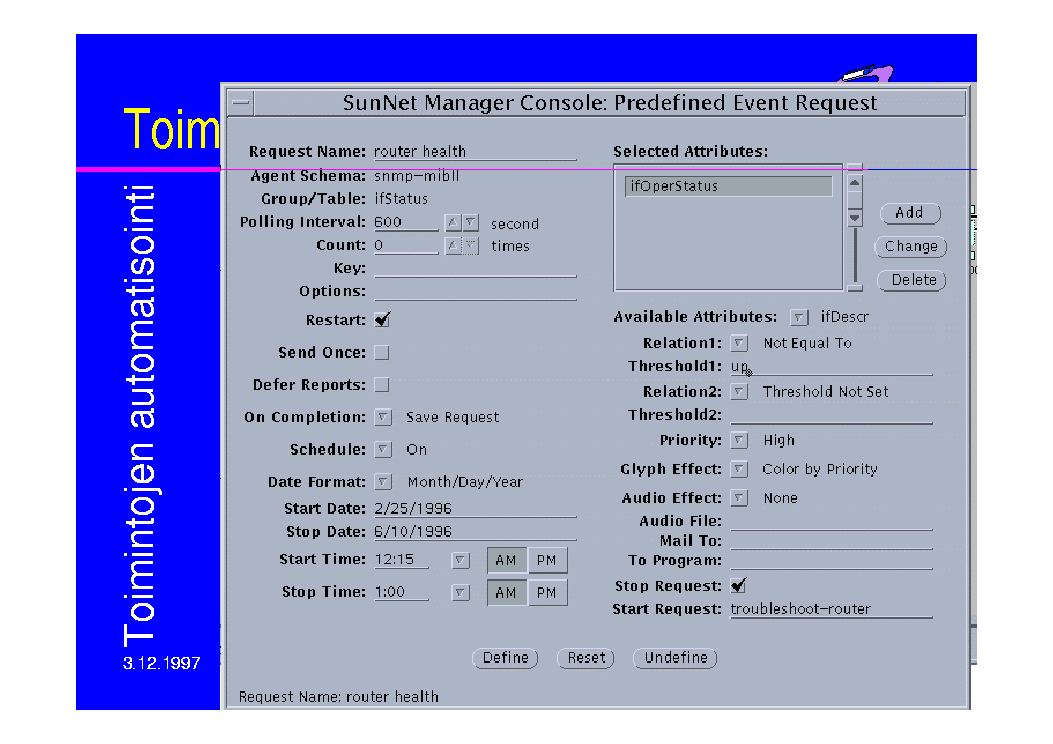
Task: Click the Audio File input field
Action: point(831,522)
